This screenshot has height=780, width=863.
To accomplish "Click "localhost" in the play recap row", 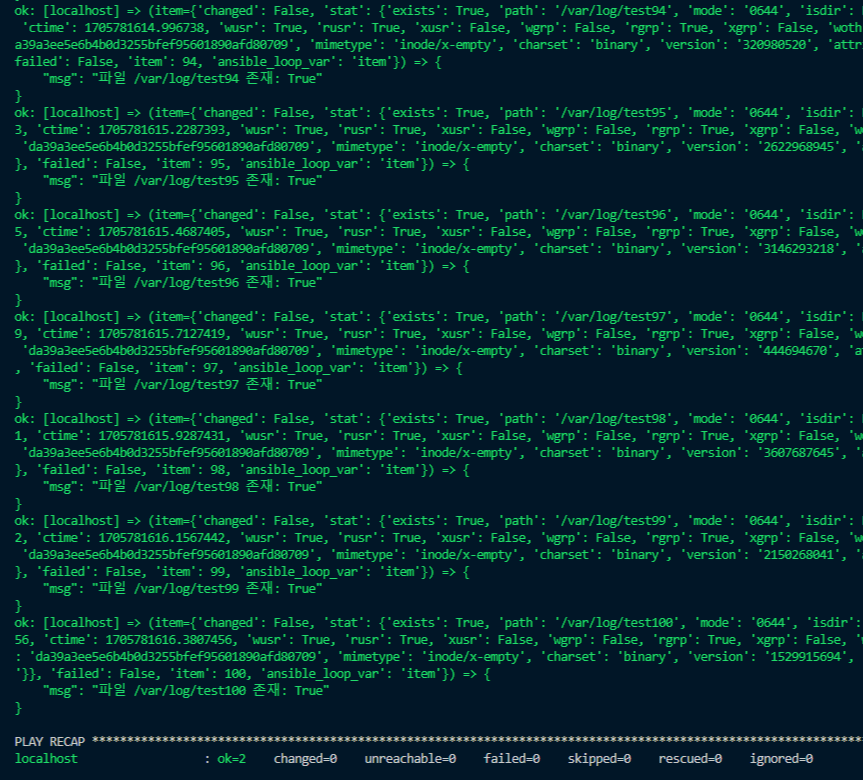I will [46, 759].
